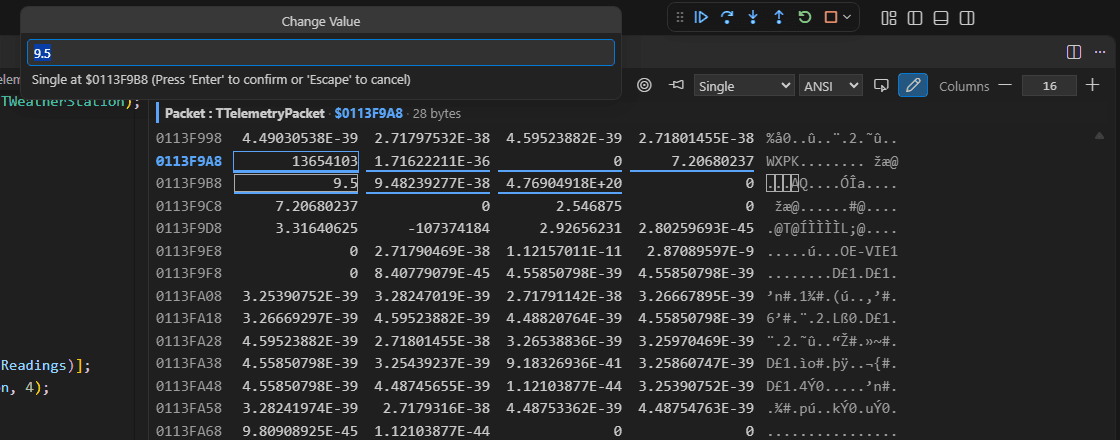This screenshot has height=440, width=1120.
Task: Click the value 9.48239277E-38
Action: pos(431,184)
